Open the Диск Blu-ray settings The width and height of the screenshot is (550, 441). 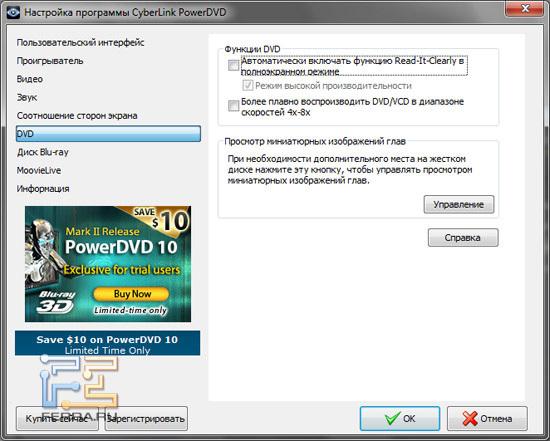[43, 152]
